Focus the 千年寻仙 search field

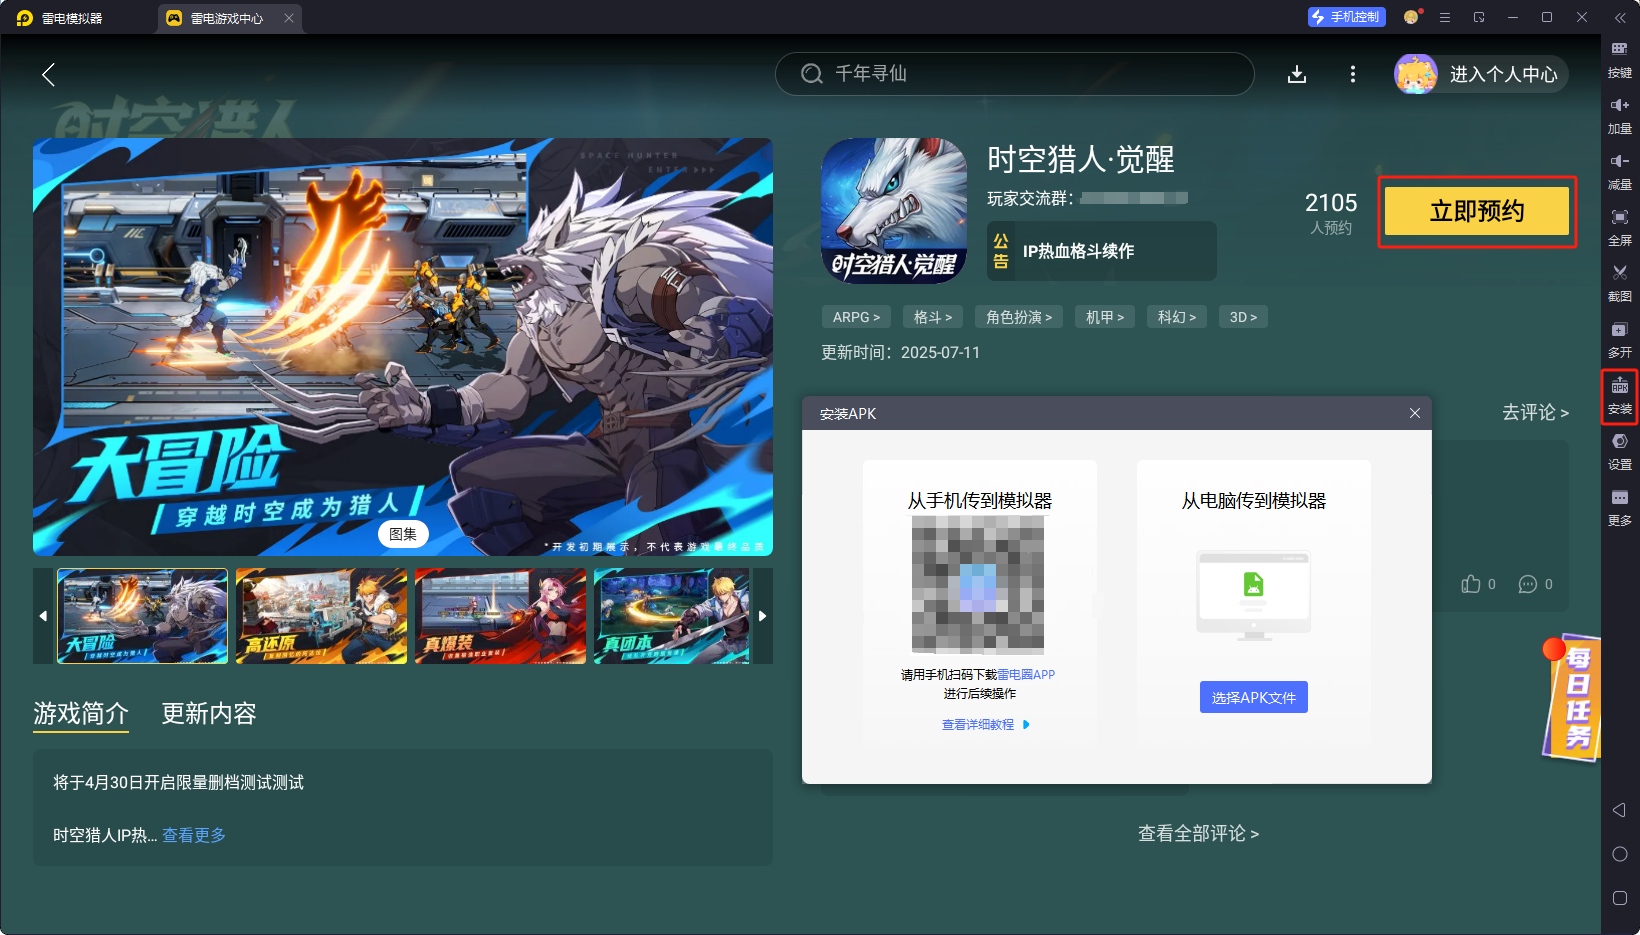pos(1014,74)
